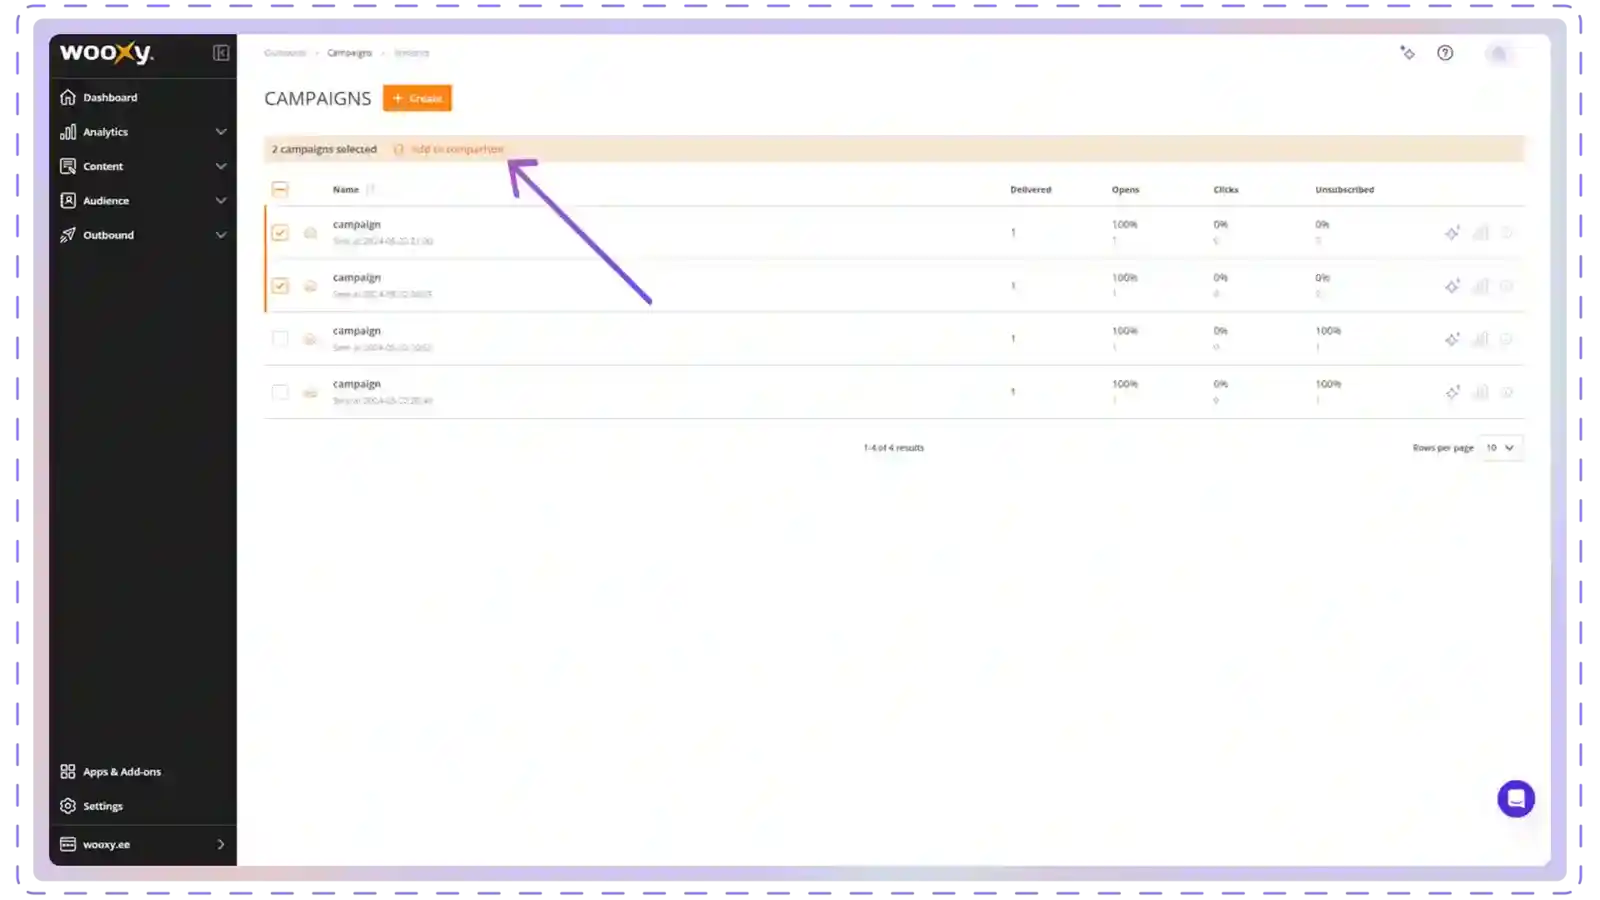Toggle the select-all checkbox in table header
1600x900 pixels.
pos(280,190)
